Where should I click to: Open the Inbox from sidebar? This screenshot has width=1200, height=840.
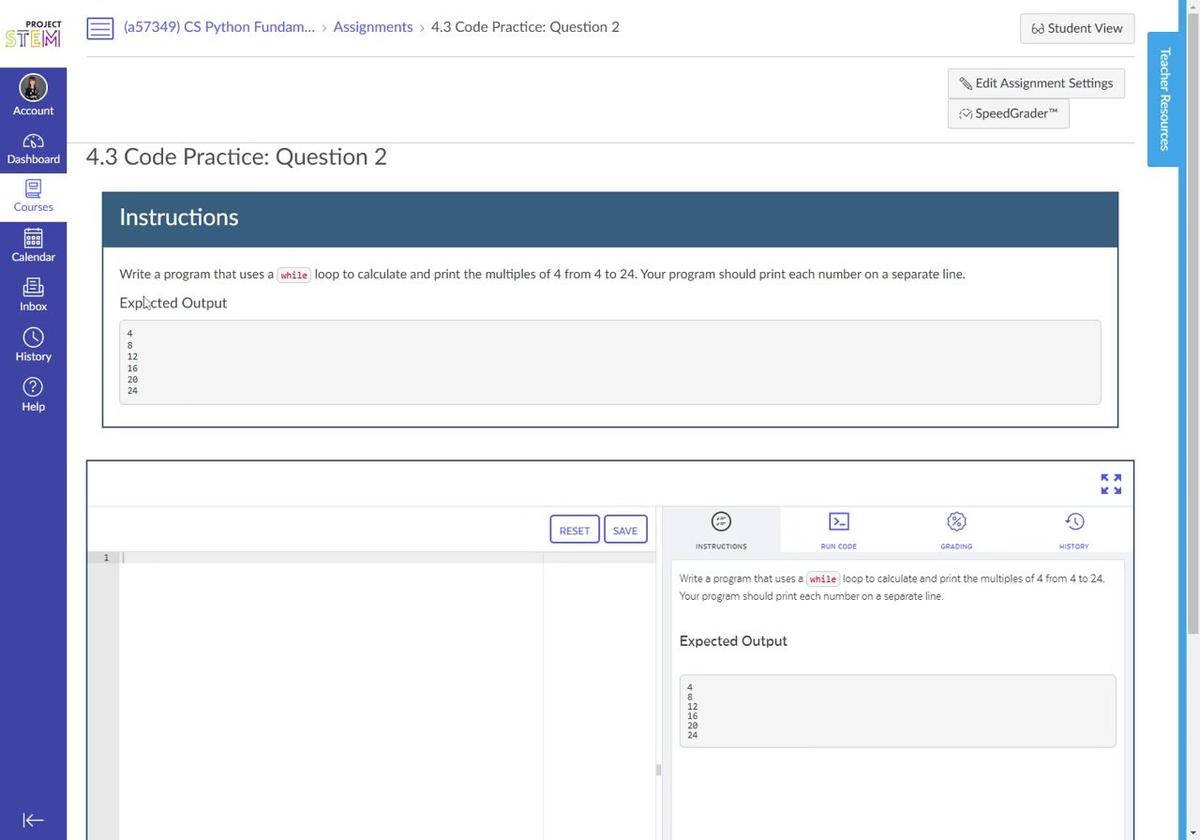(33, 296)
